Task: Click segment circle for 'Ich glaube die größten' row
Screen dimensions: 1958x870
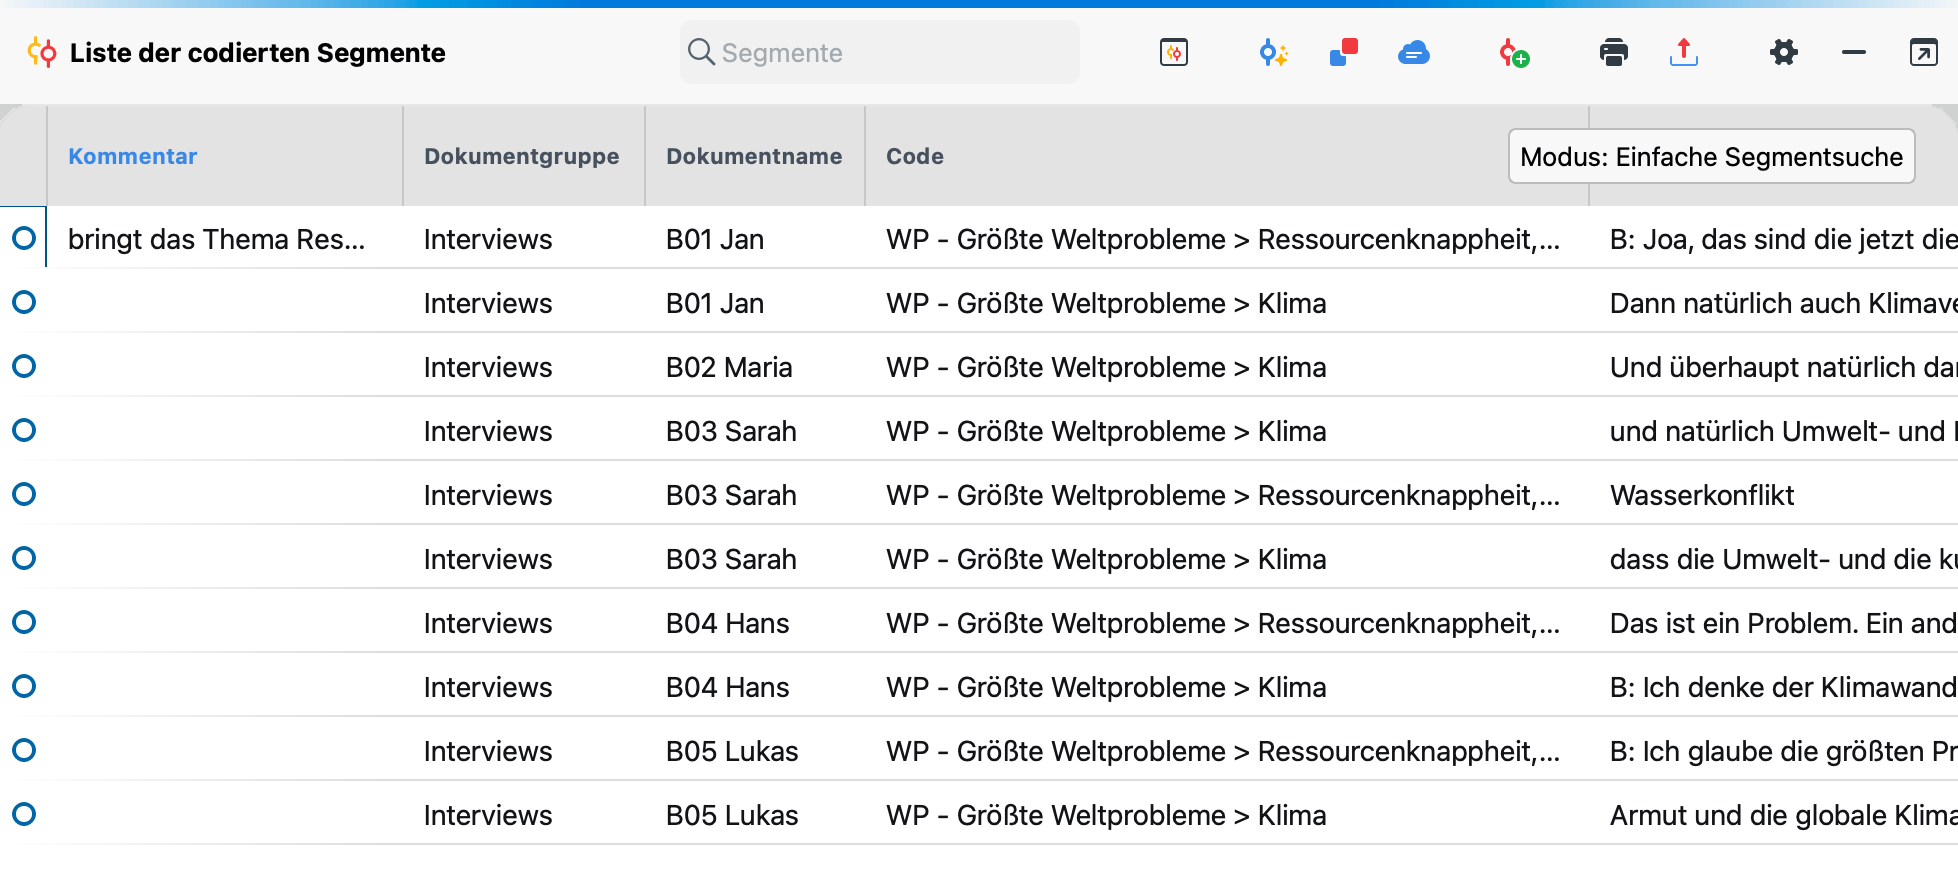Action: (x=24, y=750)
